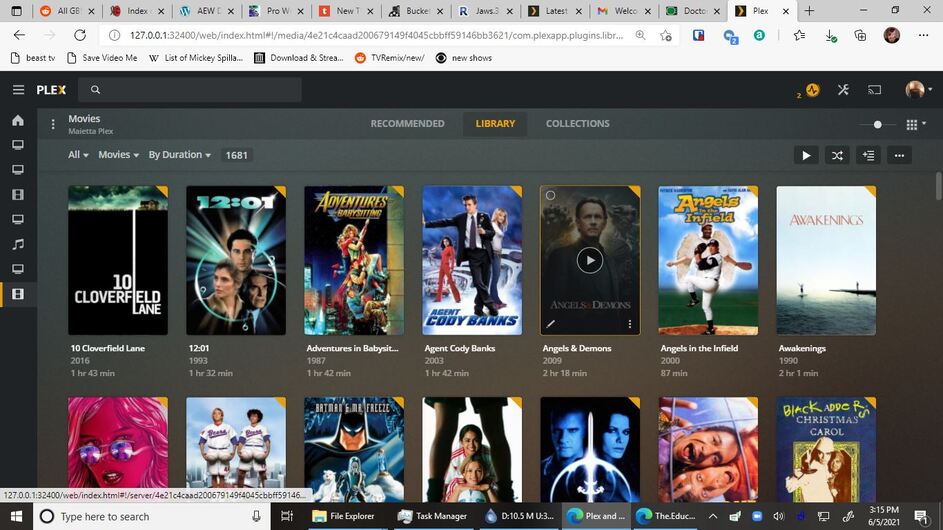The height and width of the screenshot is (530, 943).
Task: Click the taskbar volume speaker icon
Action: coord(779,516)
